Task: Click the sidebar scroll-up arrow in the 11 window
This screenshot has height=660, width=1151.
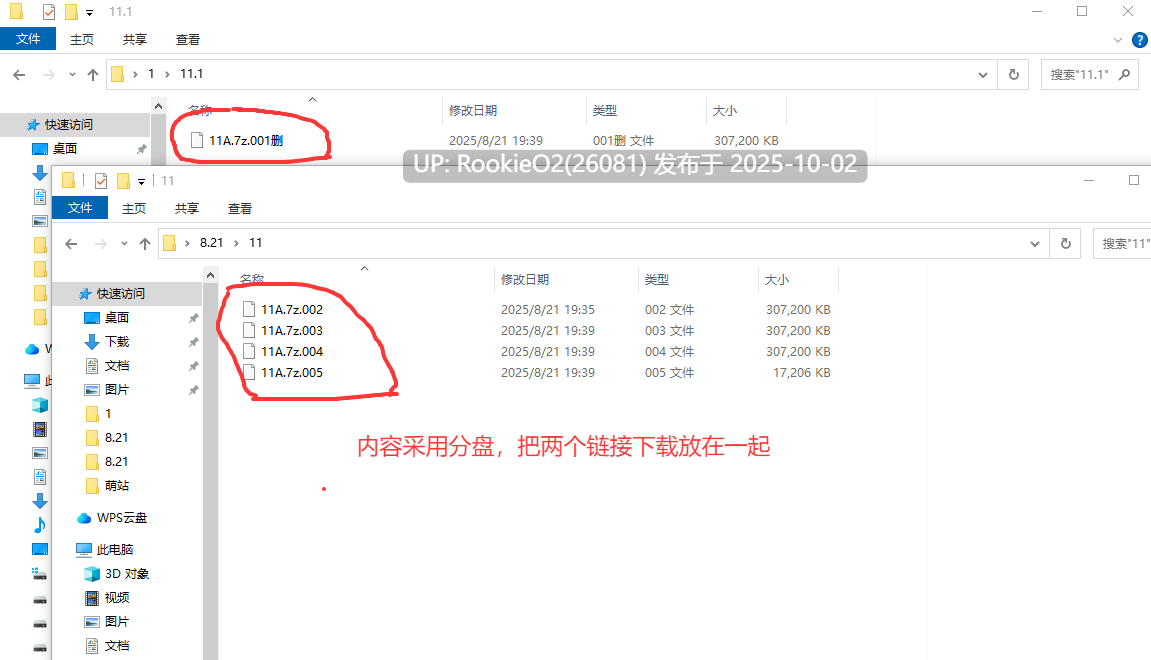Action: (x=211, y=275)
